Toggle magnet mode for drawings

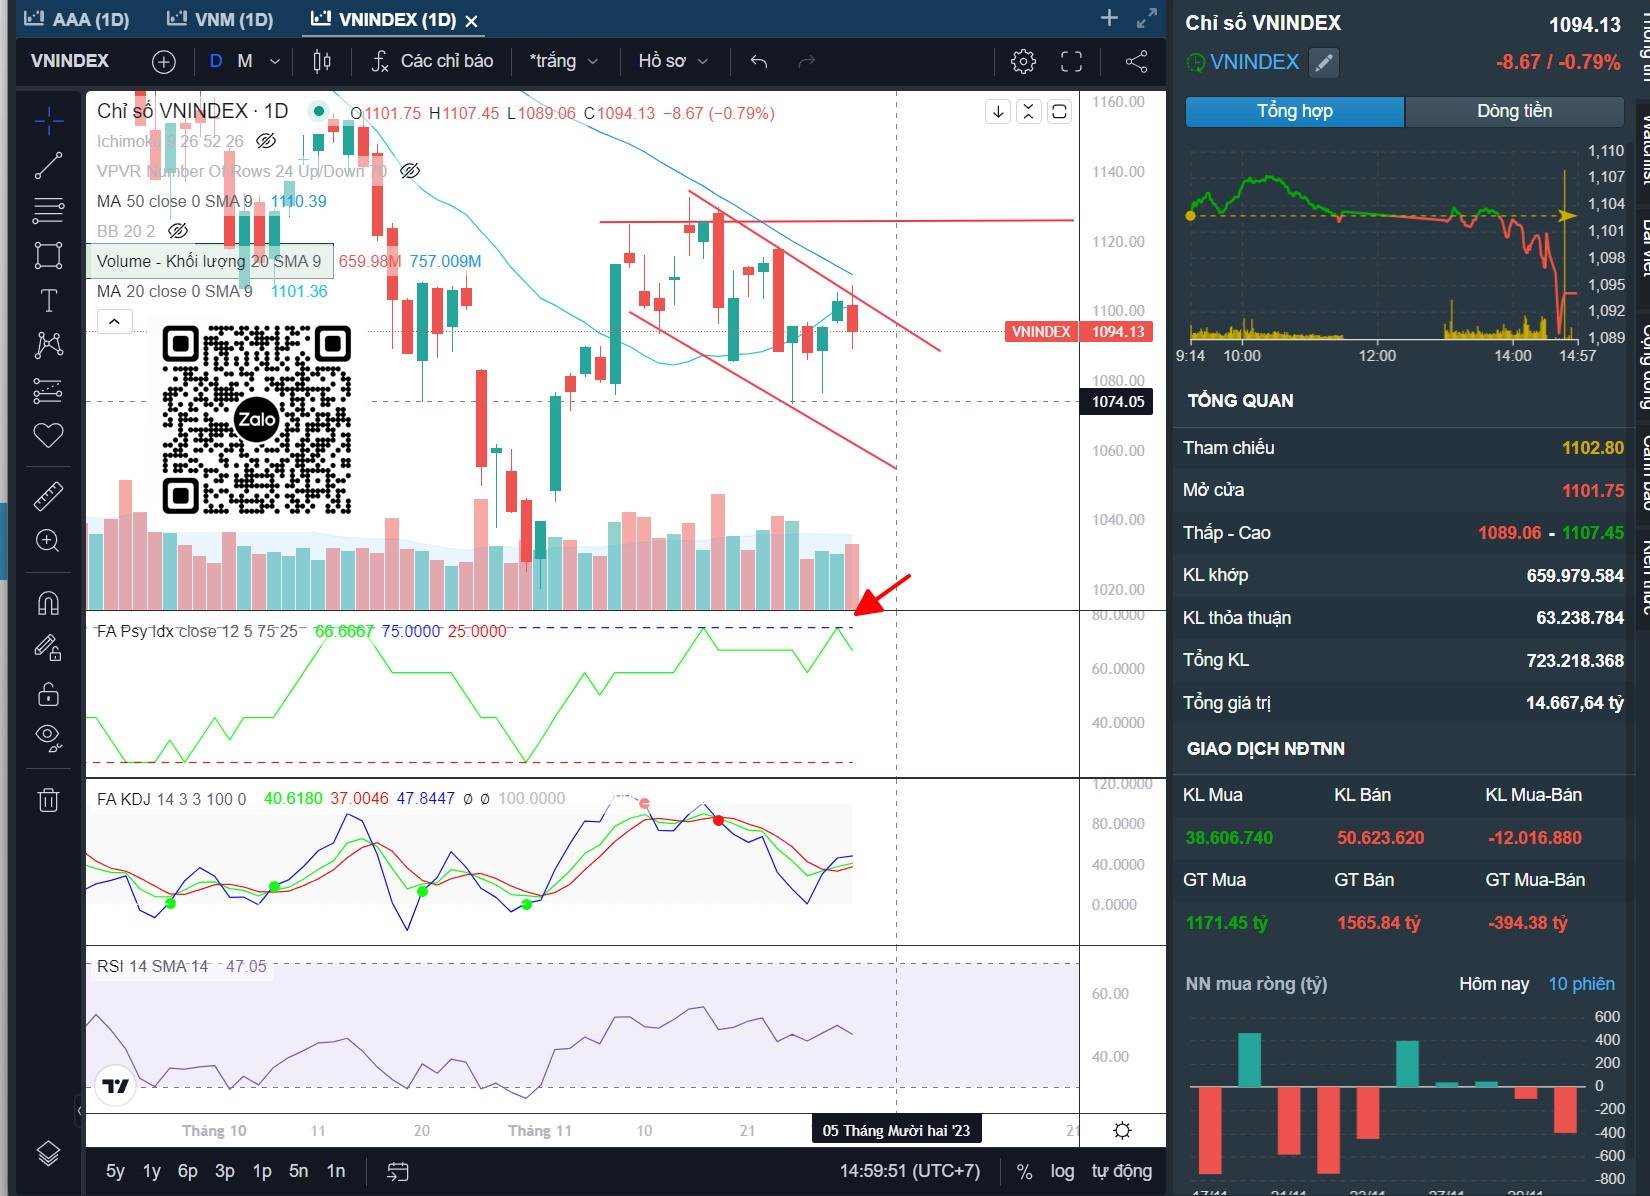coord(48,602)
